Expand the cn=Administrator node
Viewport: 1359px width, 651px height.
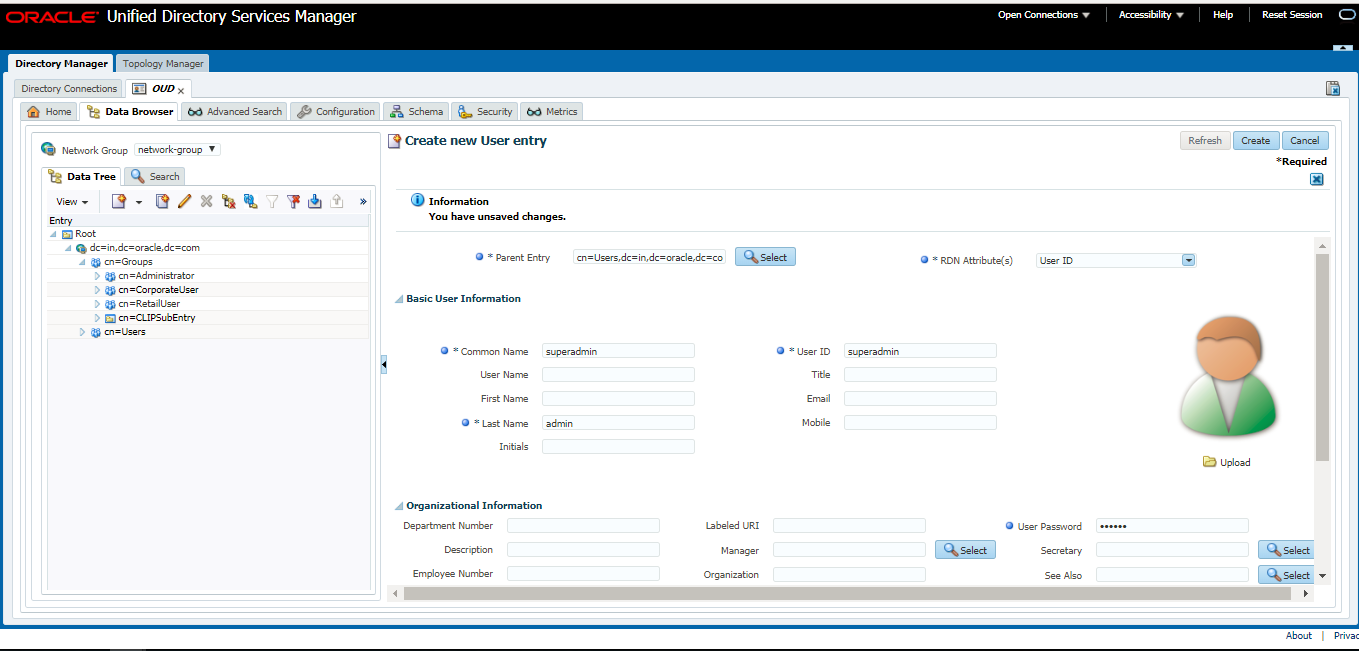[x=97, y=276]
